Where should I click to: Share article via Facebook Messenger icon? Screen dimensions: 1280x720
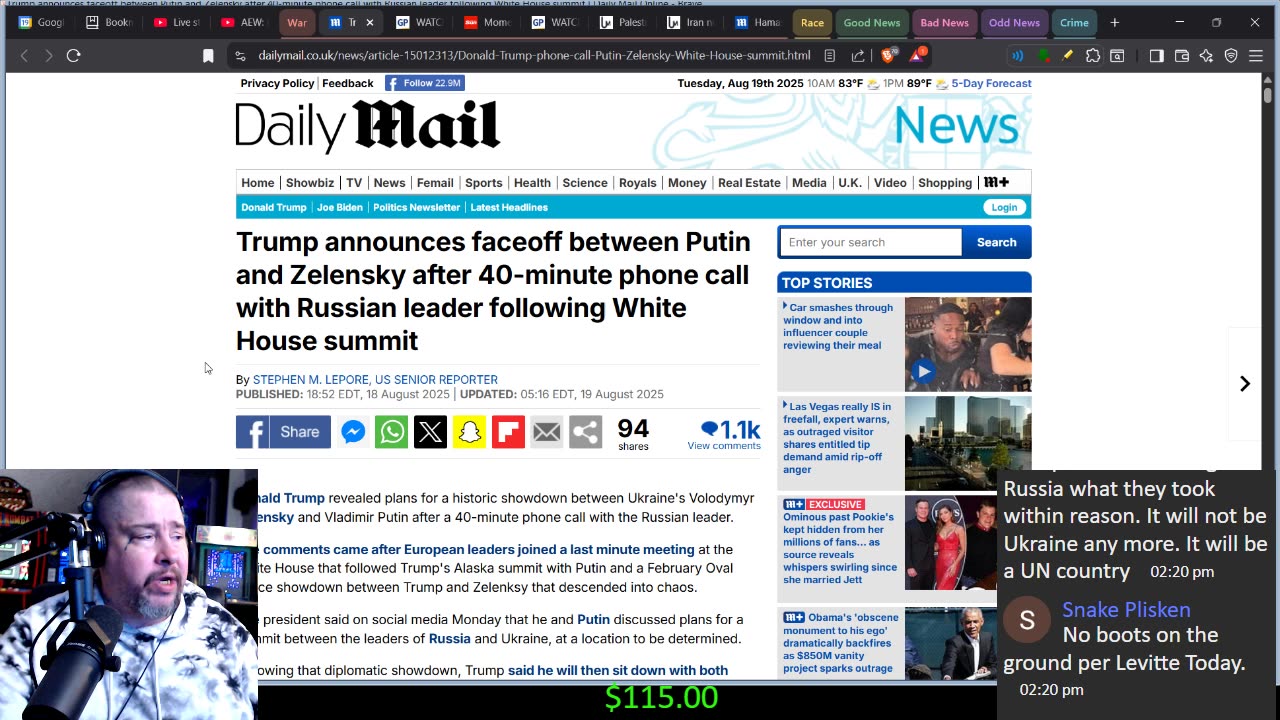point(352,432)
